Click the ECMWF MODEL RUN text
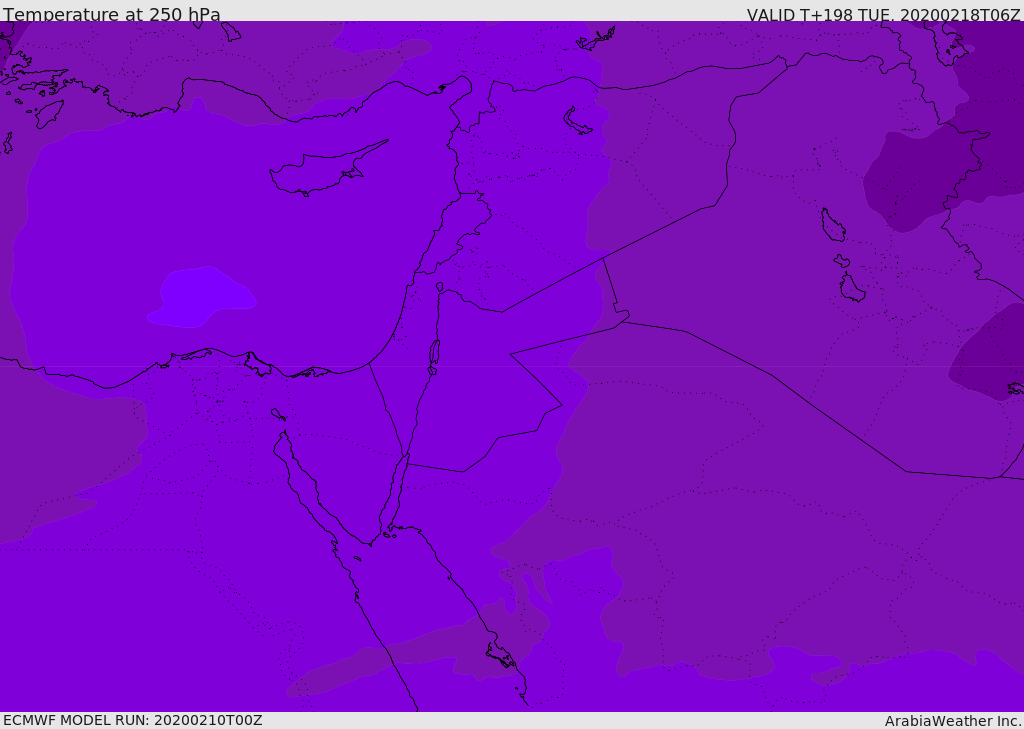This screenshot has height=729, width=1024. 133,720
